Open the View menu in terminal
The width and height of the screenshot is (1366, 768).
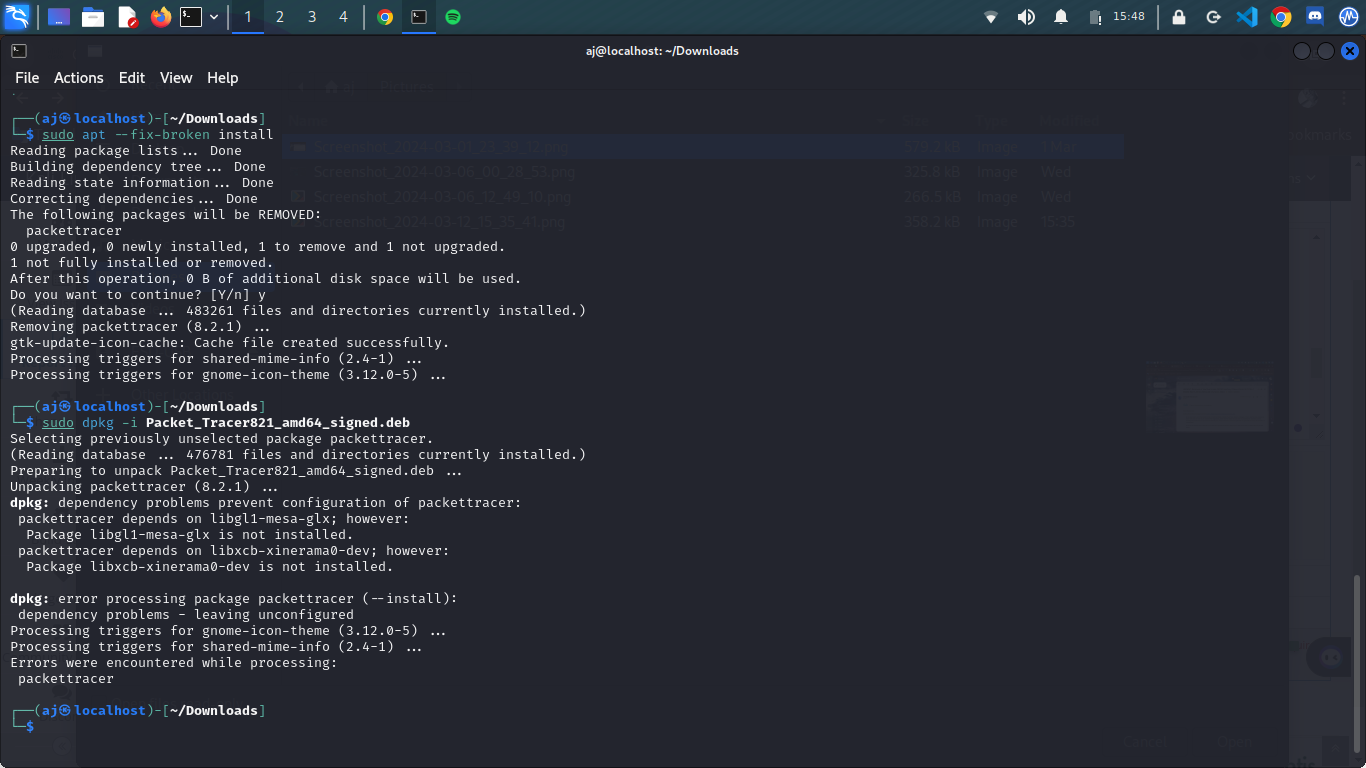[176, 78]
